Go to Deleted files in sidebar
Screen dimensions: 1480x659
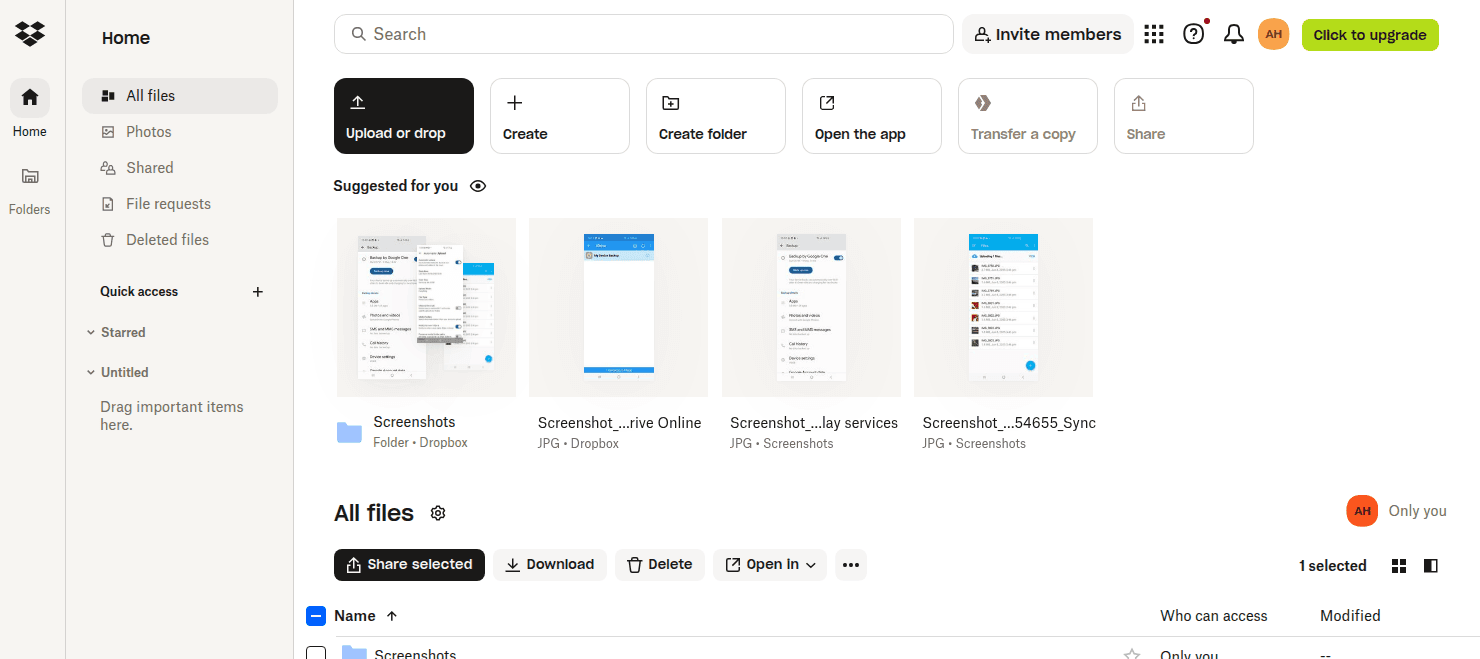click(x=180, y=240)
